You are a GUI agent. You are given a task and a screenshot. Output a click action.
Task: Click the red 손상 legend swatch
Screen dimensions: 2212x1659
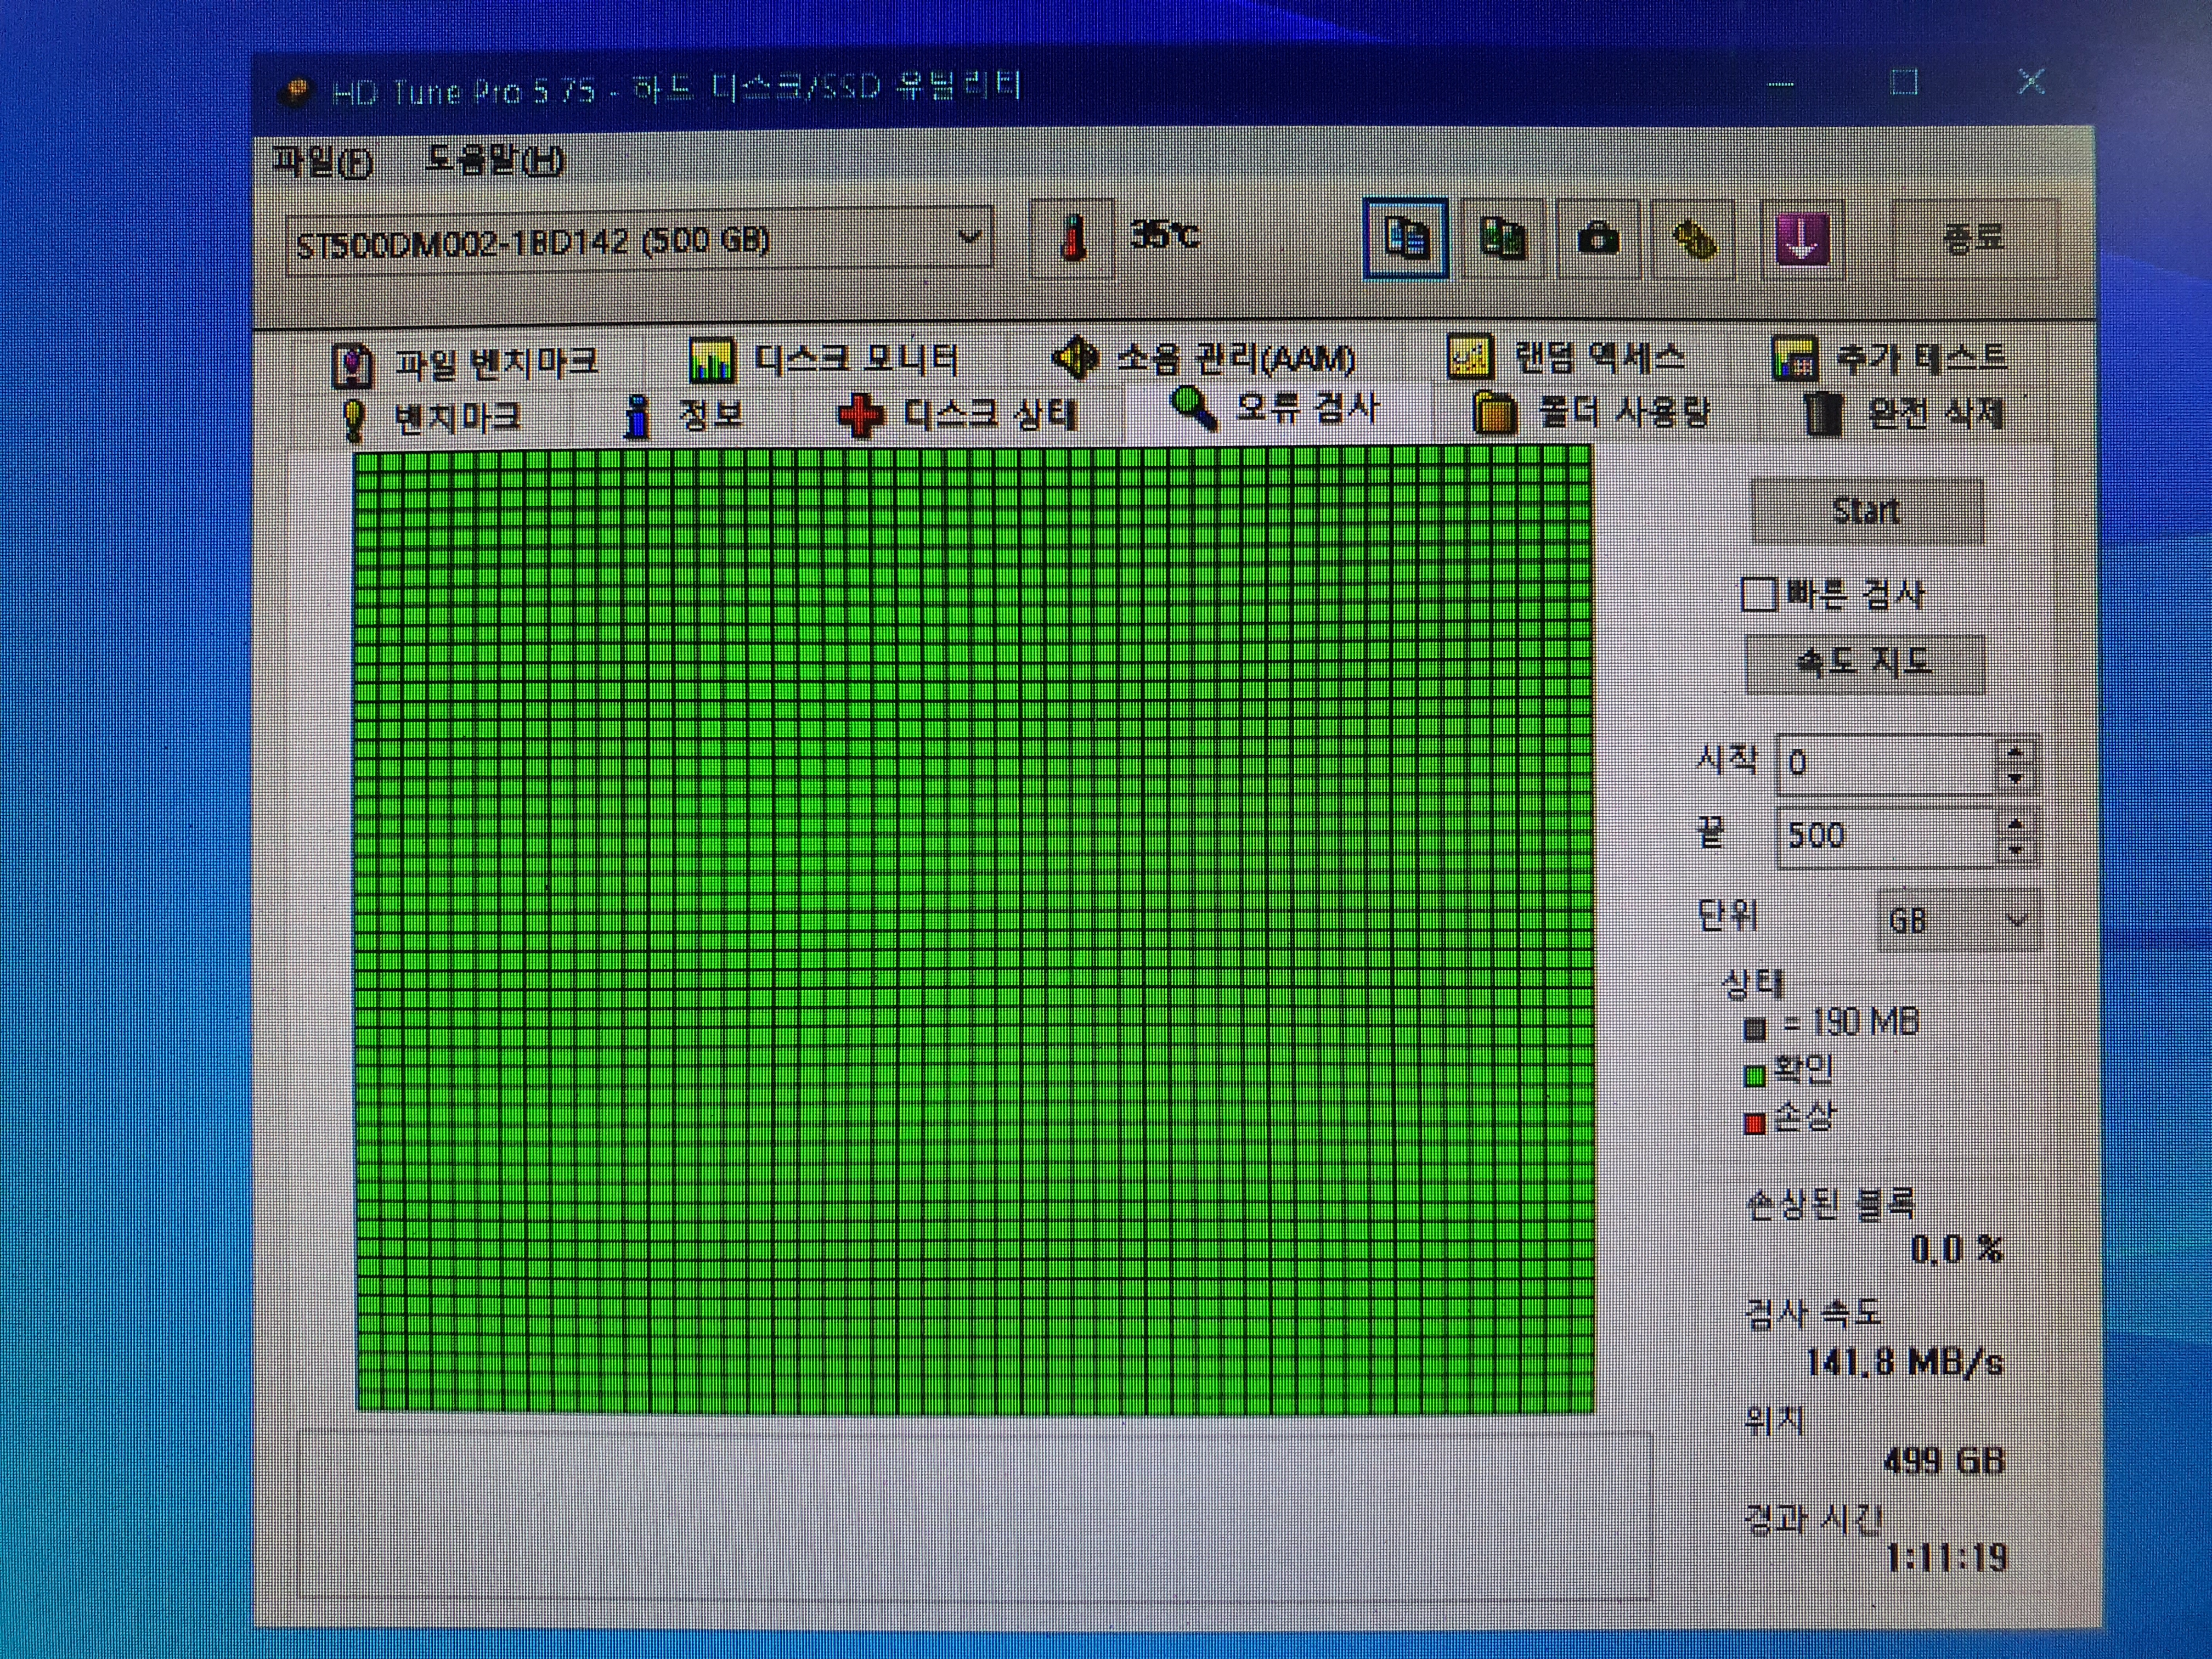1754,1124
